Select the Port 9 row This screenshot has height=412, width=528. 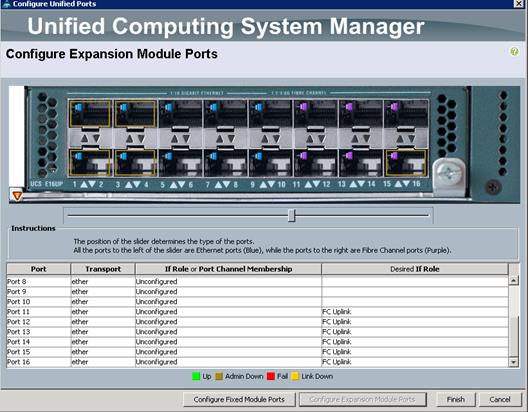click(x=257, y=291)
